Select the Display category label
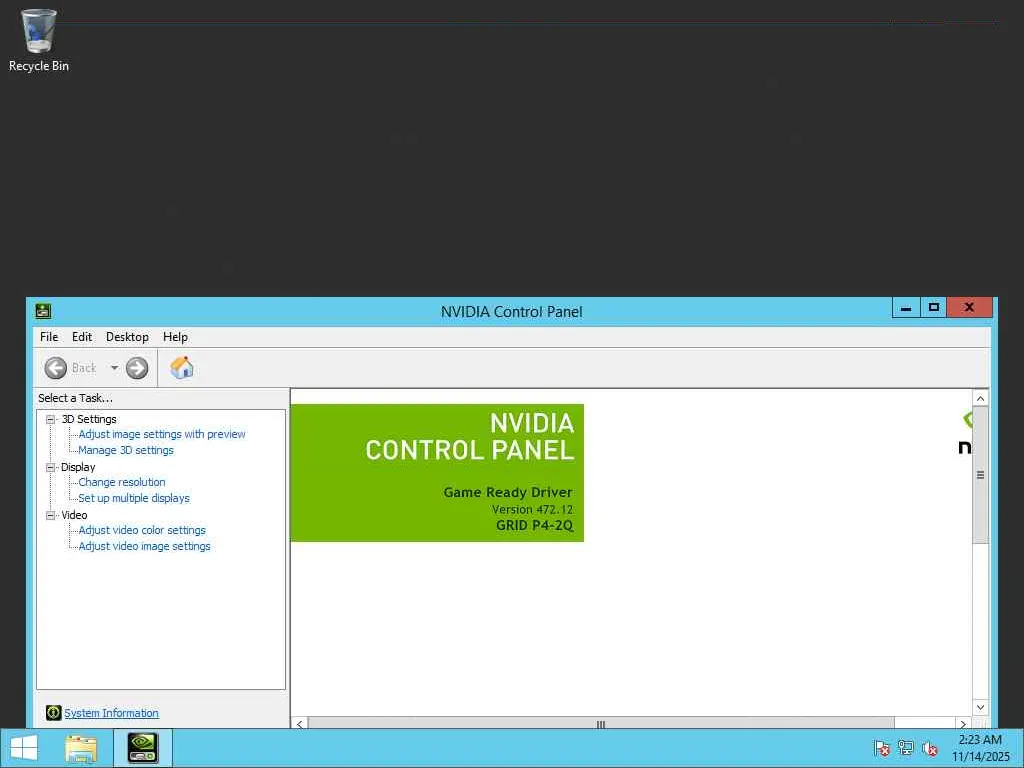Image resolution: width=1024 pixels, height=768 pixels. coord(78,467)
